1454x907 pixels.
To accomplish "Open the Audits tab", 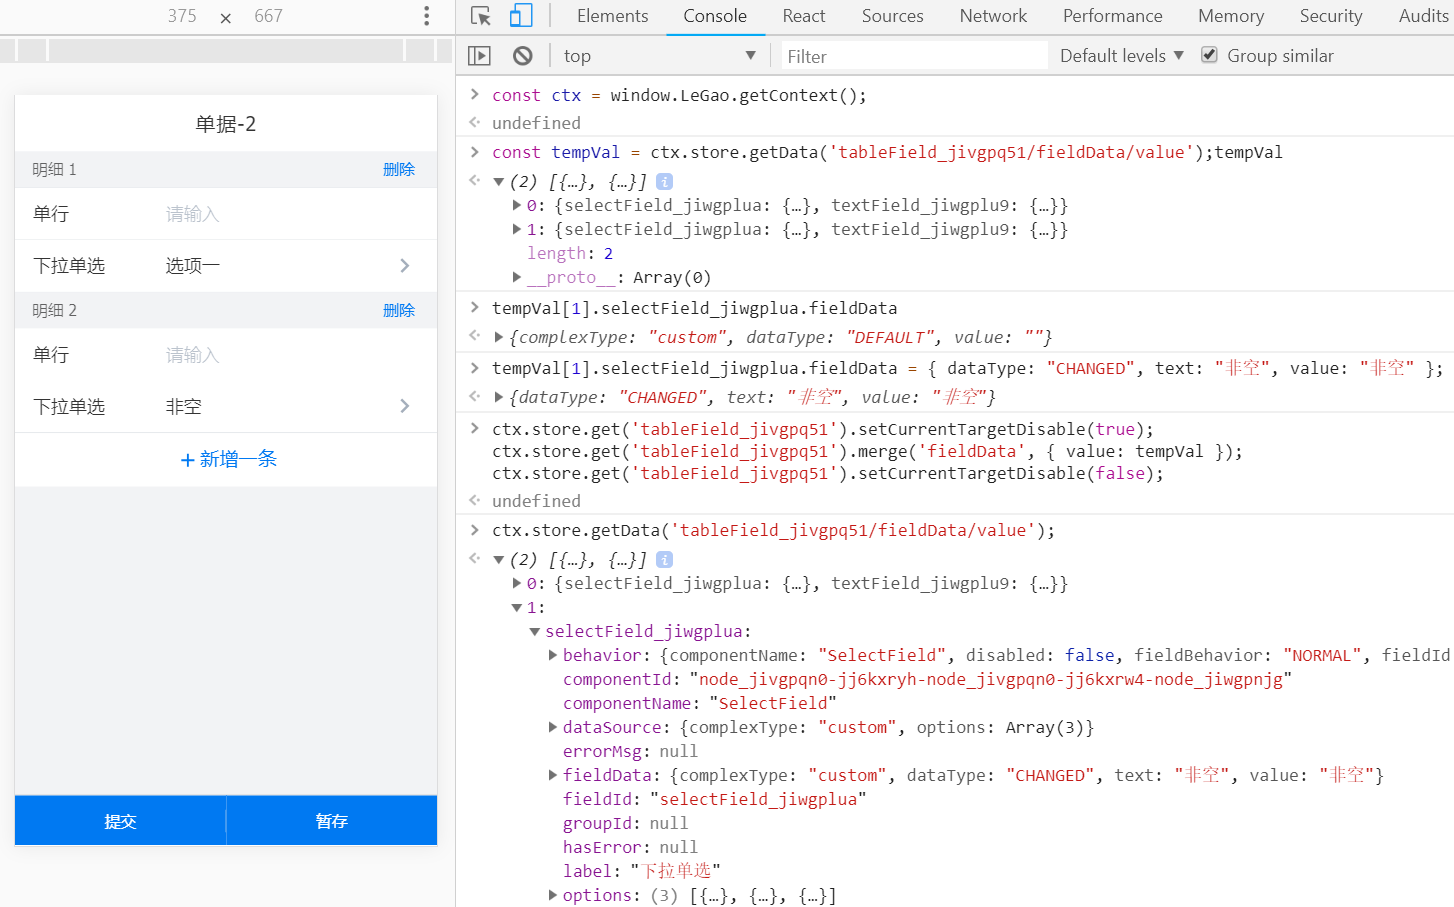I will pos(1423,16).
